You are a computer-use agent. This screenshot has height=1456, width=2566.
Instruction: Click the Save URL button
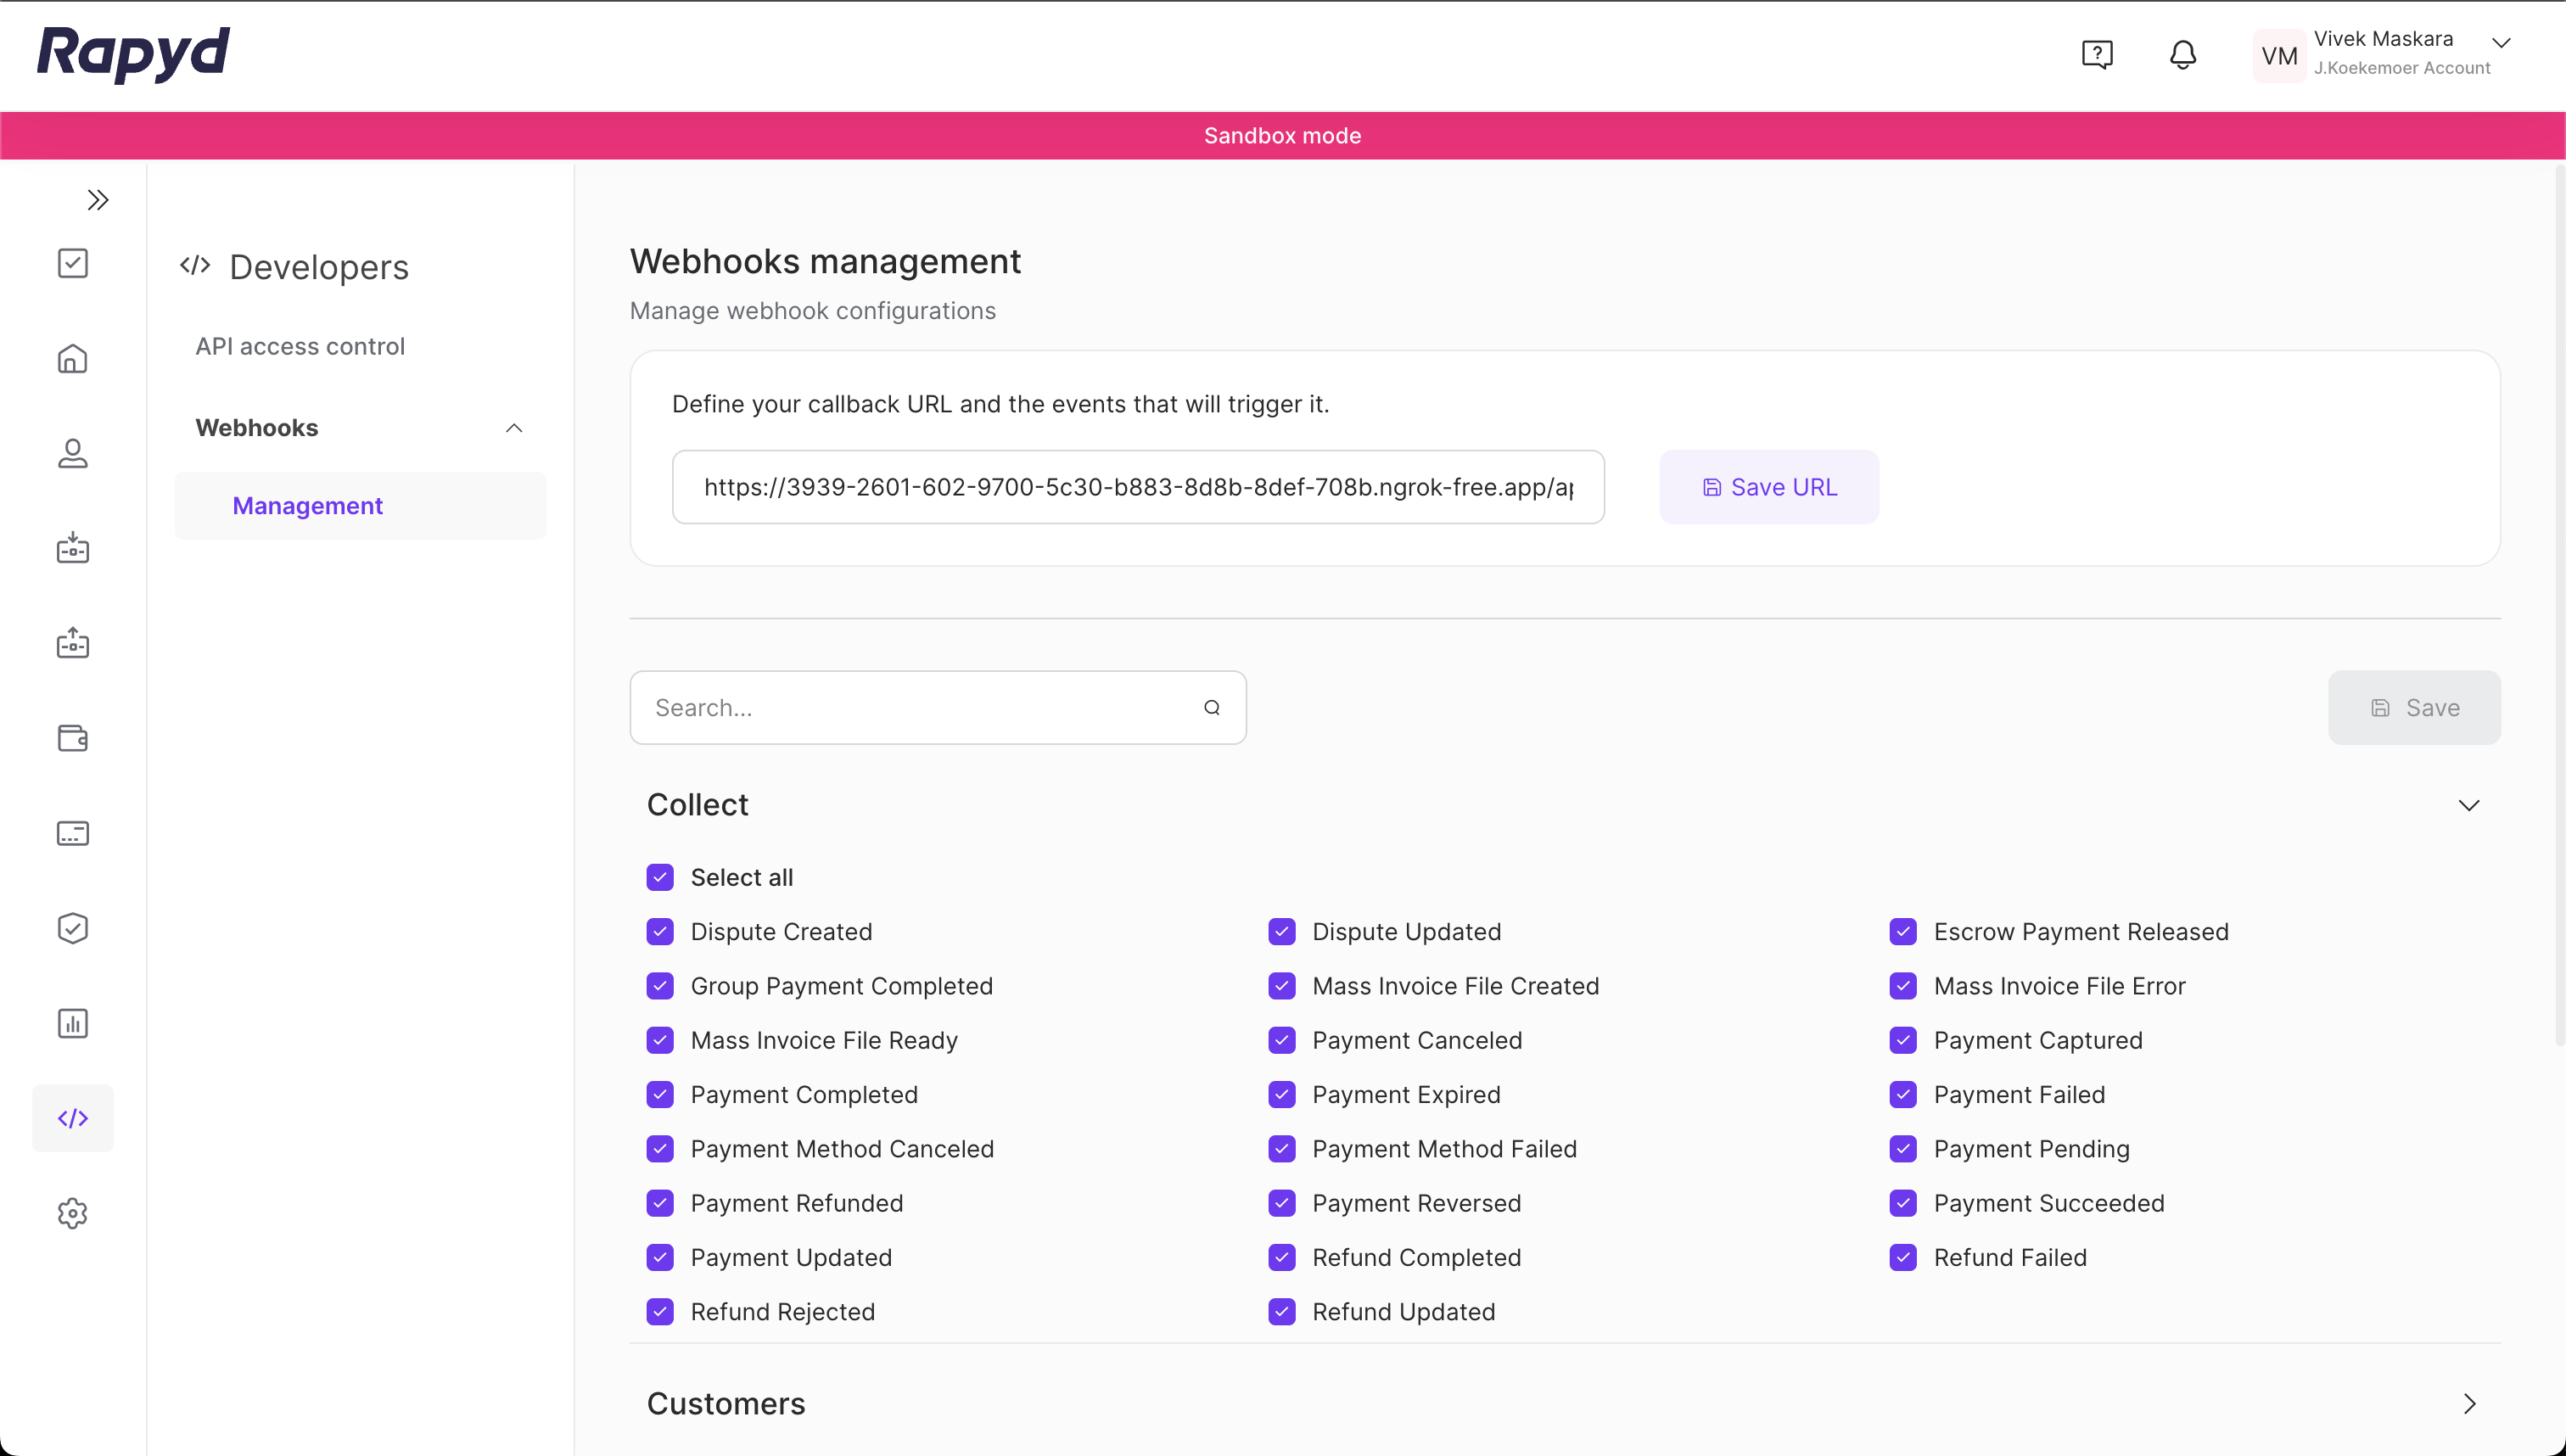pos(1768,486)
